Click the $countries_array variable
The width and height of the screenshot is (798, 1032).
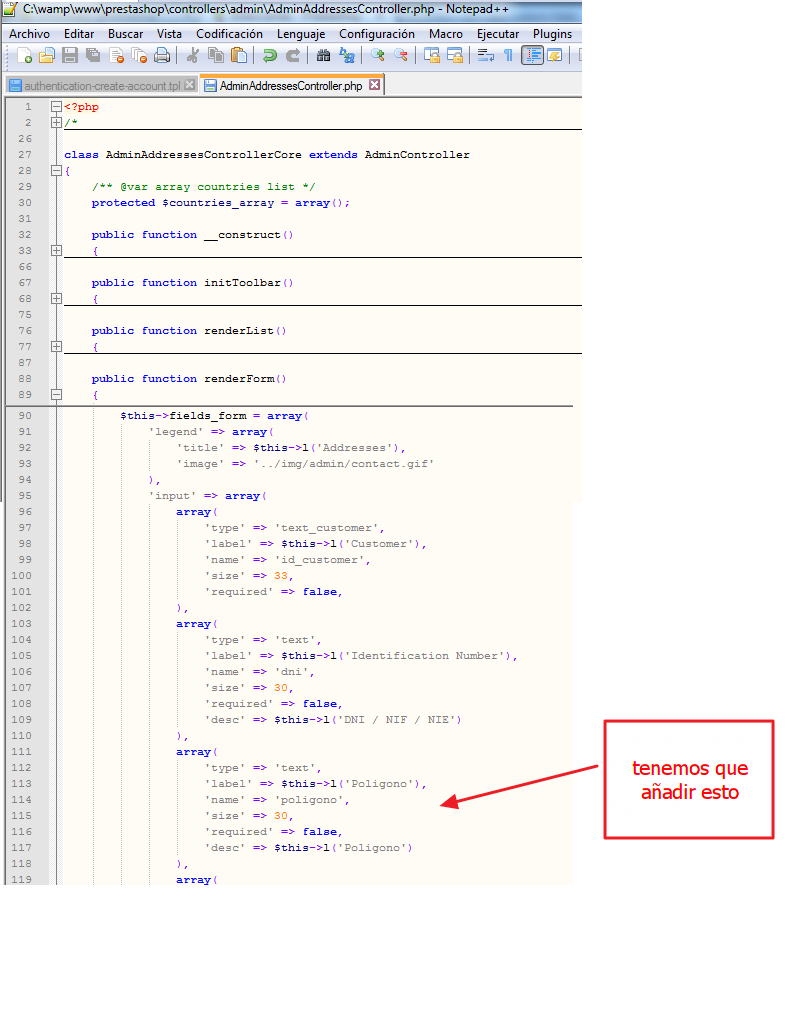click(x=218, y=203)
